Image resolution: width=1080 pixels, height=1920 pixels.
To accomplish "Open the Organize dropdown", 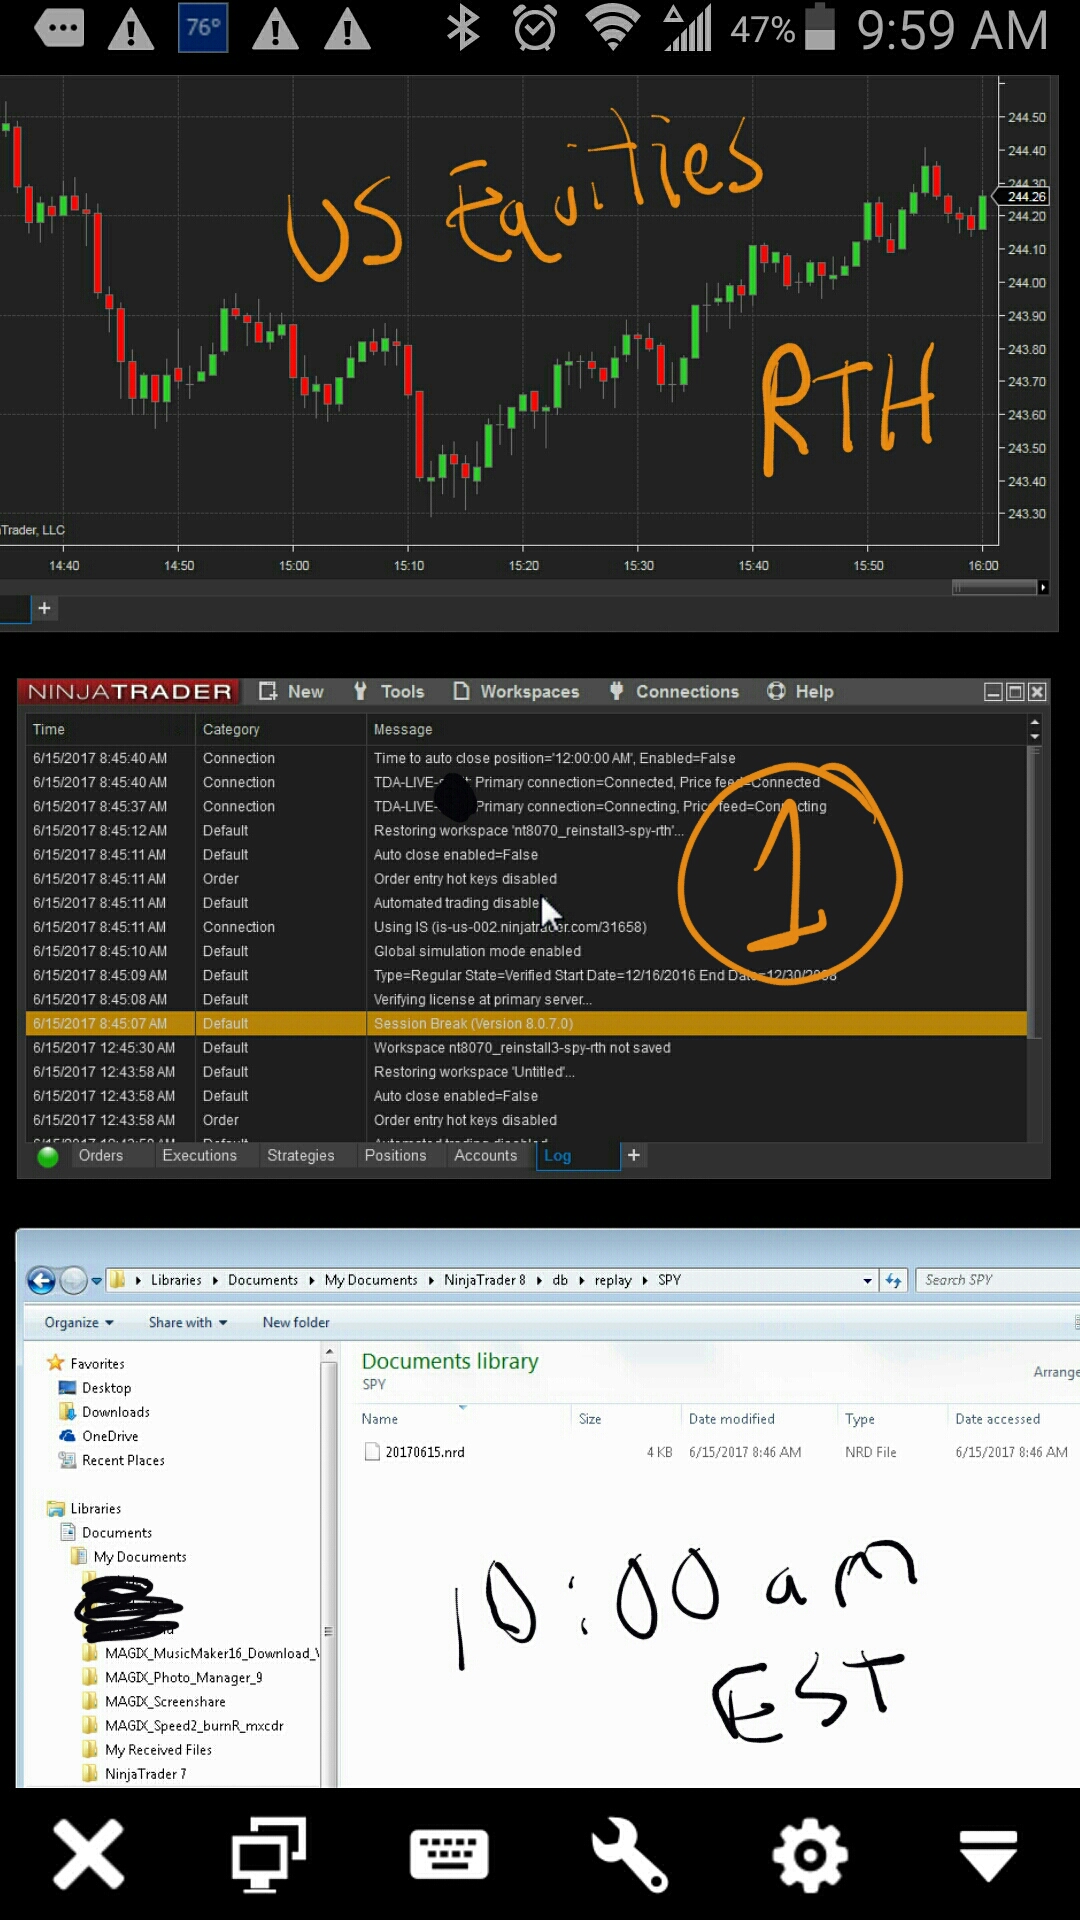I will click(x=78, y=1322).
